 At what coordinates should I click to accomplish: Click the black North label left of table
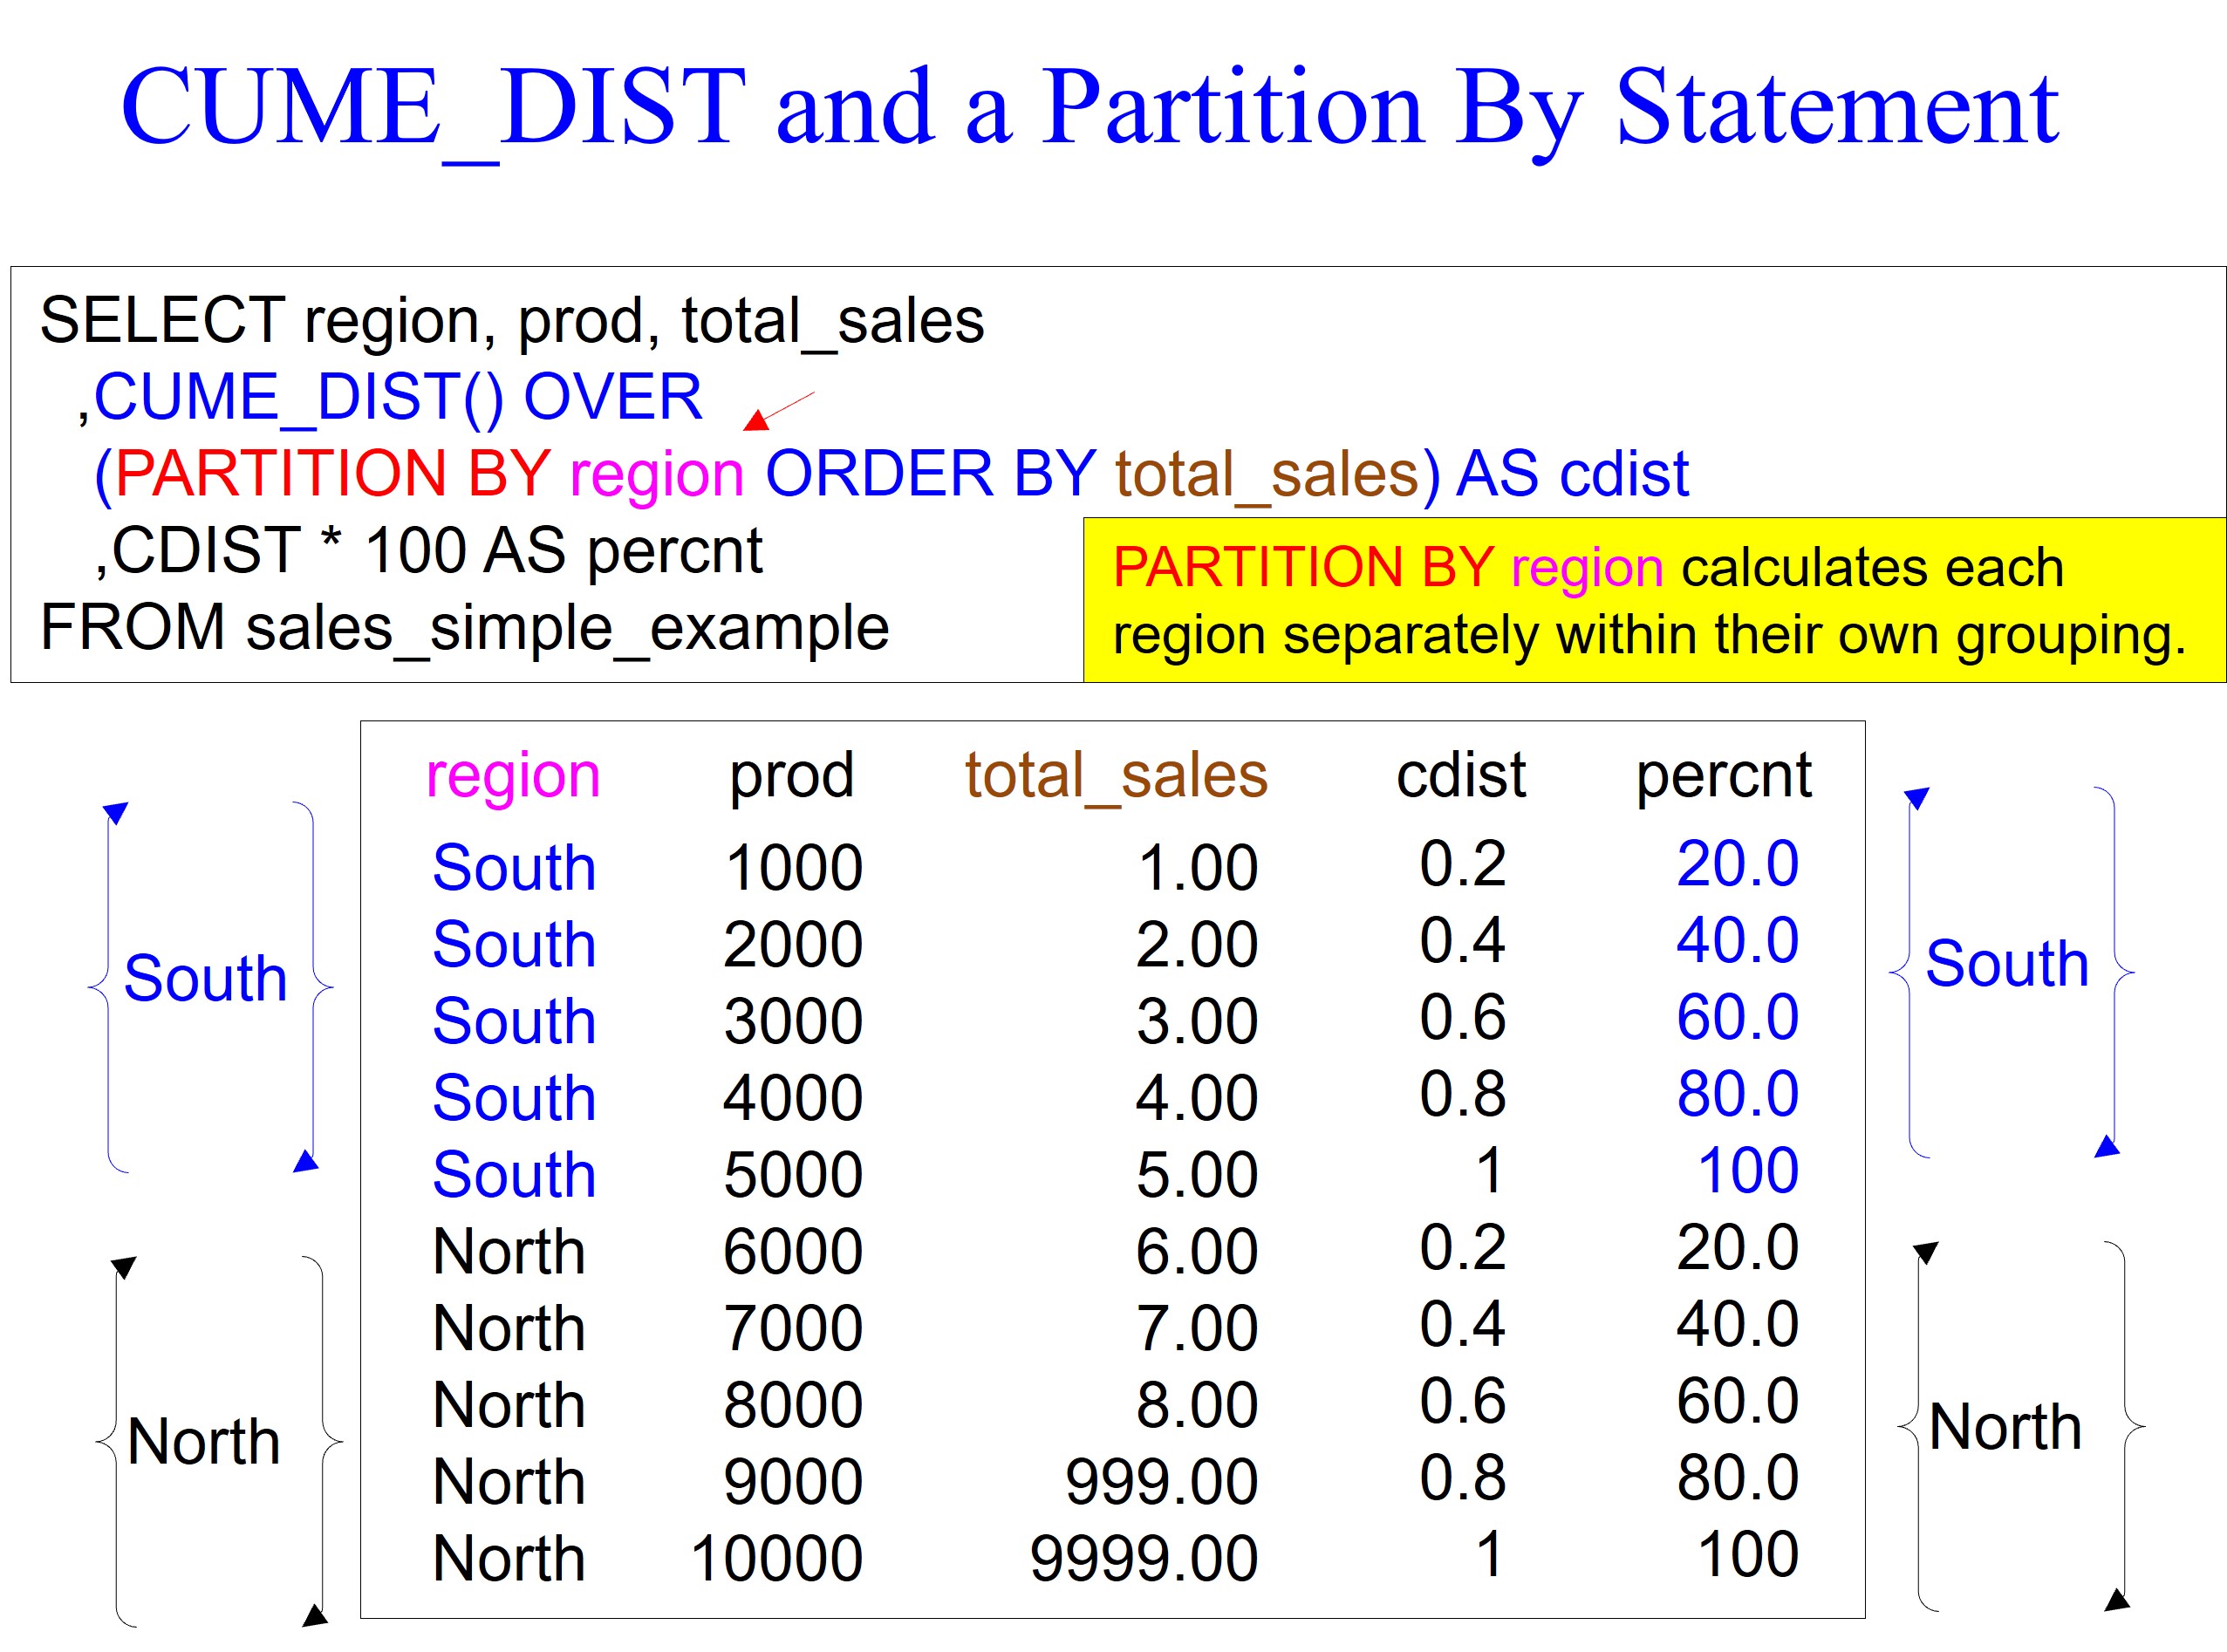204,1441
